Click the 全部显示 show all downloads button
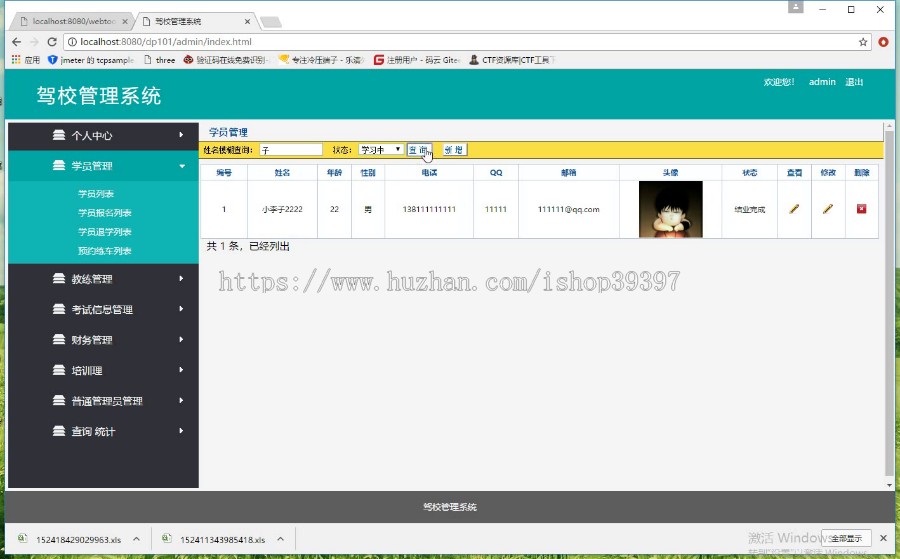900x559 pixels. [846, 538]
